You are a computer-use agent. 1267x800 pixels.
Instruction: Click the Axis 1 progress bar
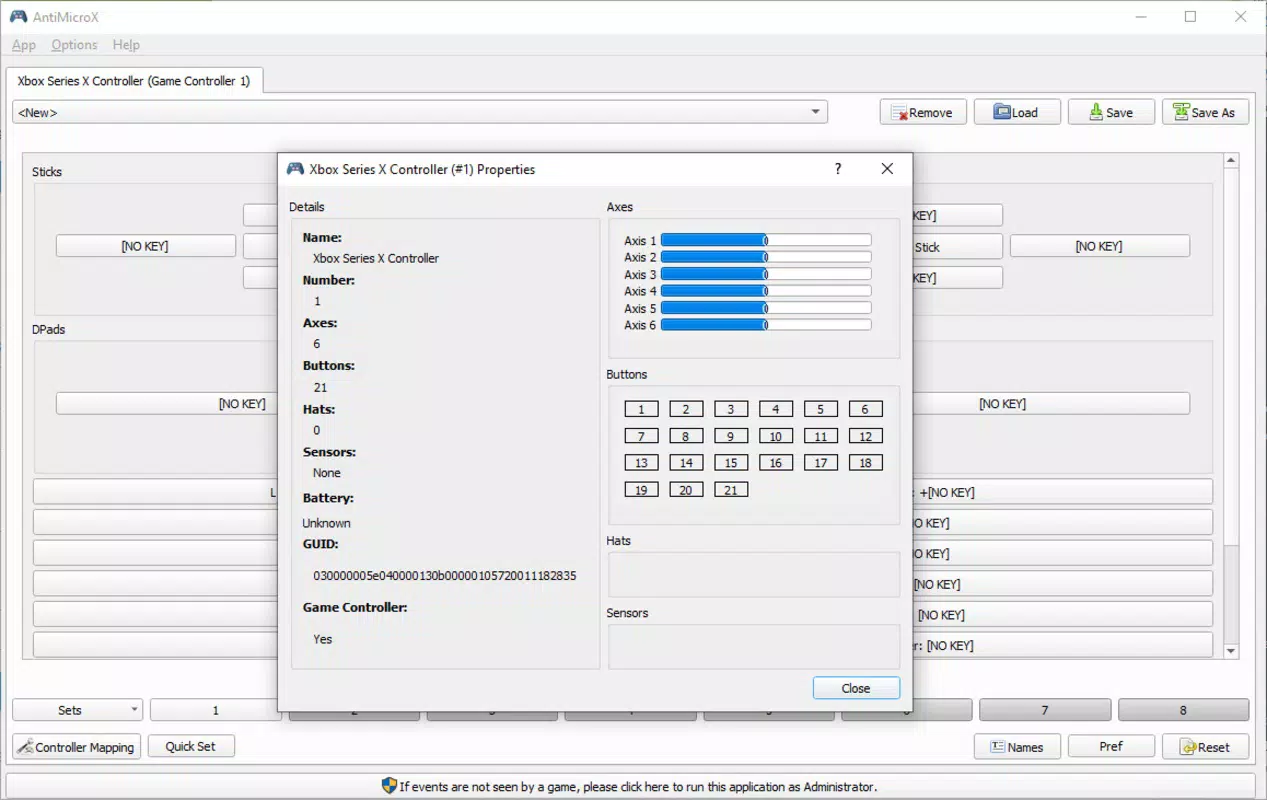766,240
